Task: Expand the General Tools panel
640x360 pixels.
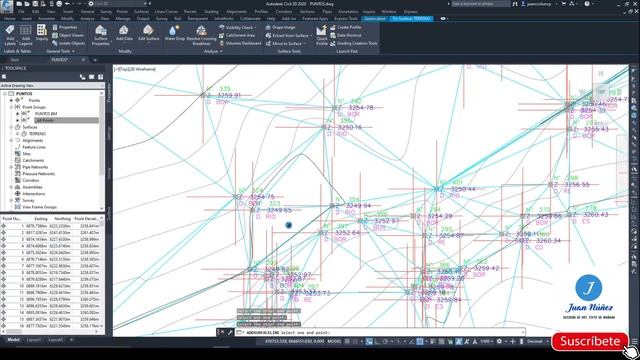Action: (60, 51)
